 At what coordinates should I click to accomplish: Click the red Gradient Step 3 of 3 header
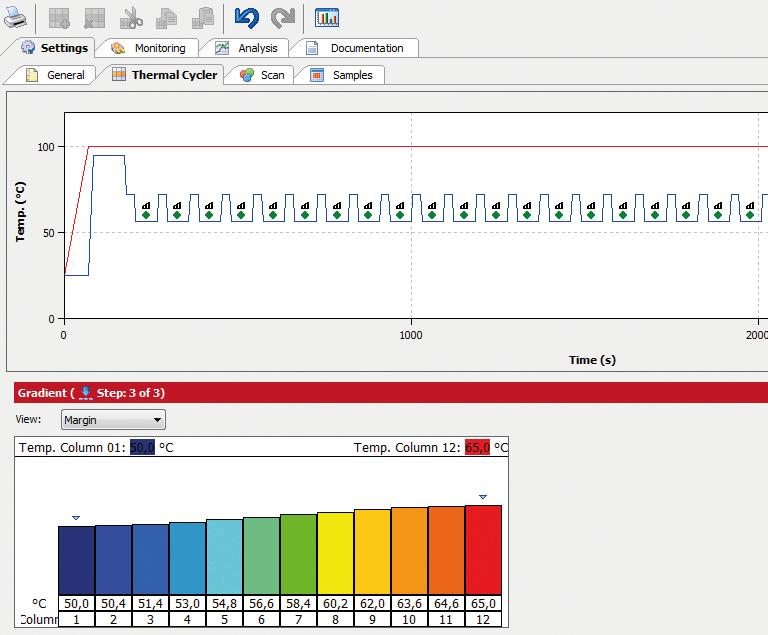tap(391, 393)
